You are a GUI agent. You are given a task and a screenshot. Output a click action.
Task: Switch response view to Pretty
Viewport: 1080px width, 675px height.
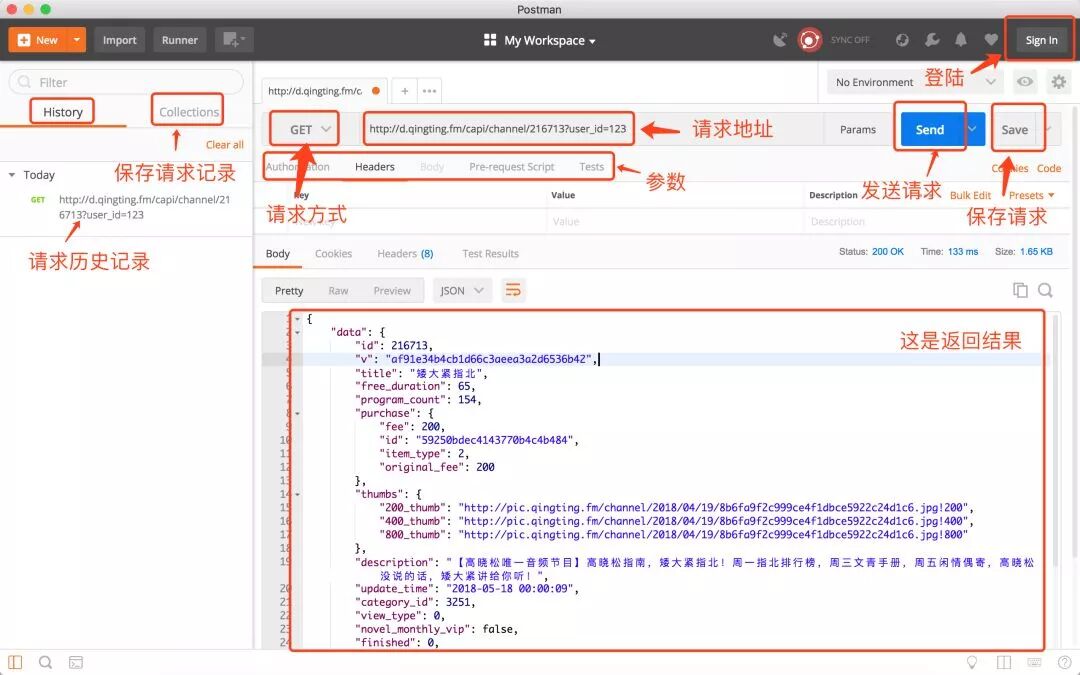point(289,291)
